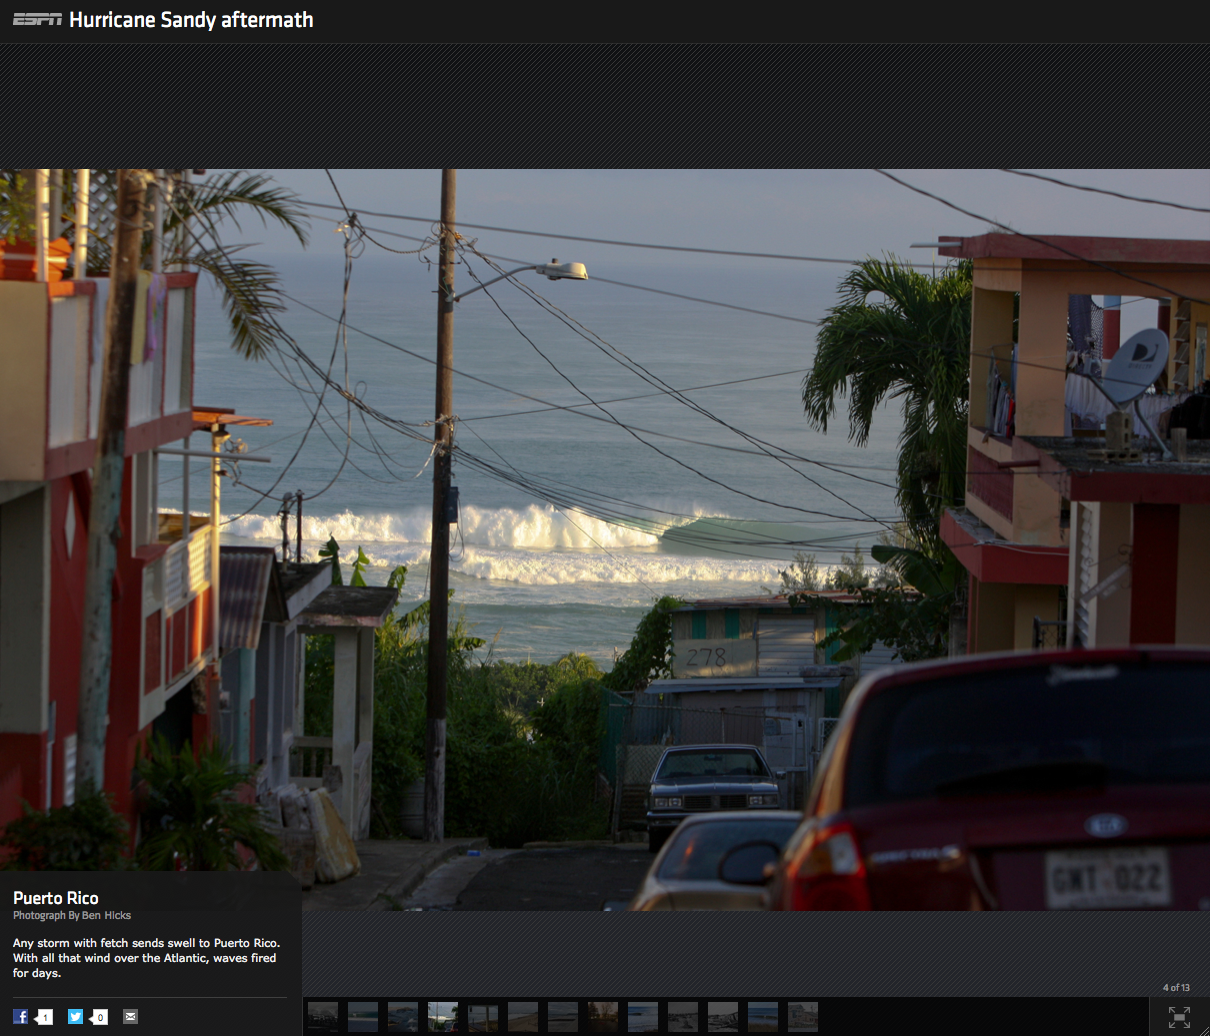View the sixth thumbnail photo
1210x1036 pixels.
[x=523, y=1017]
